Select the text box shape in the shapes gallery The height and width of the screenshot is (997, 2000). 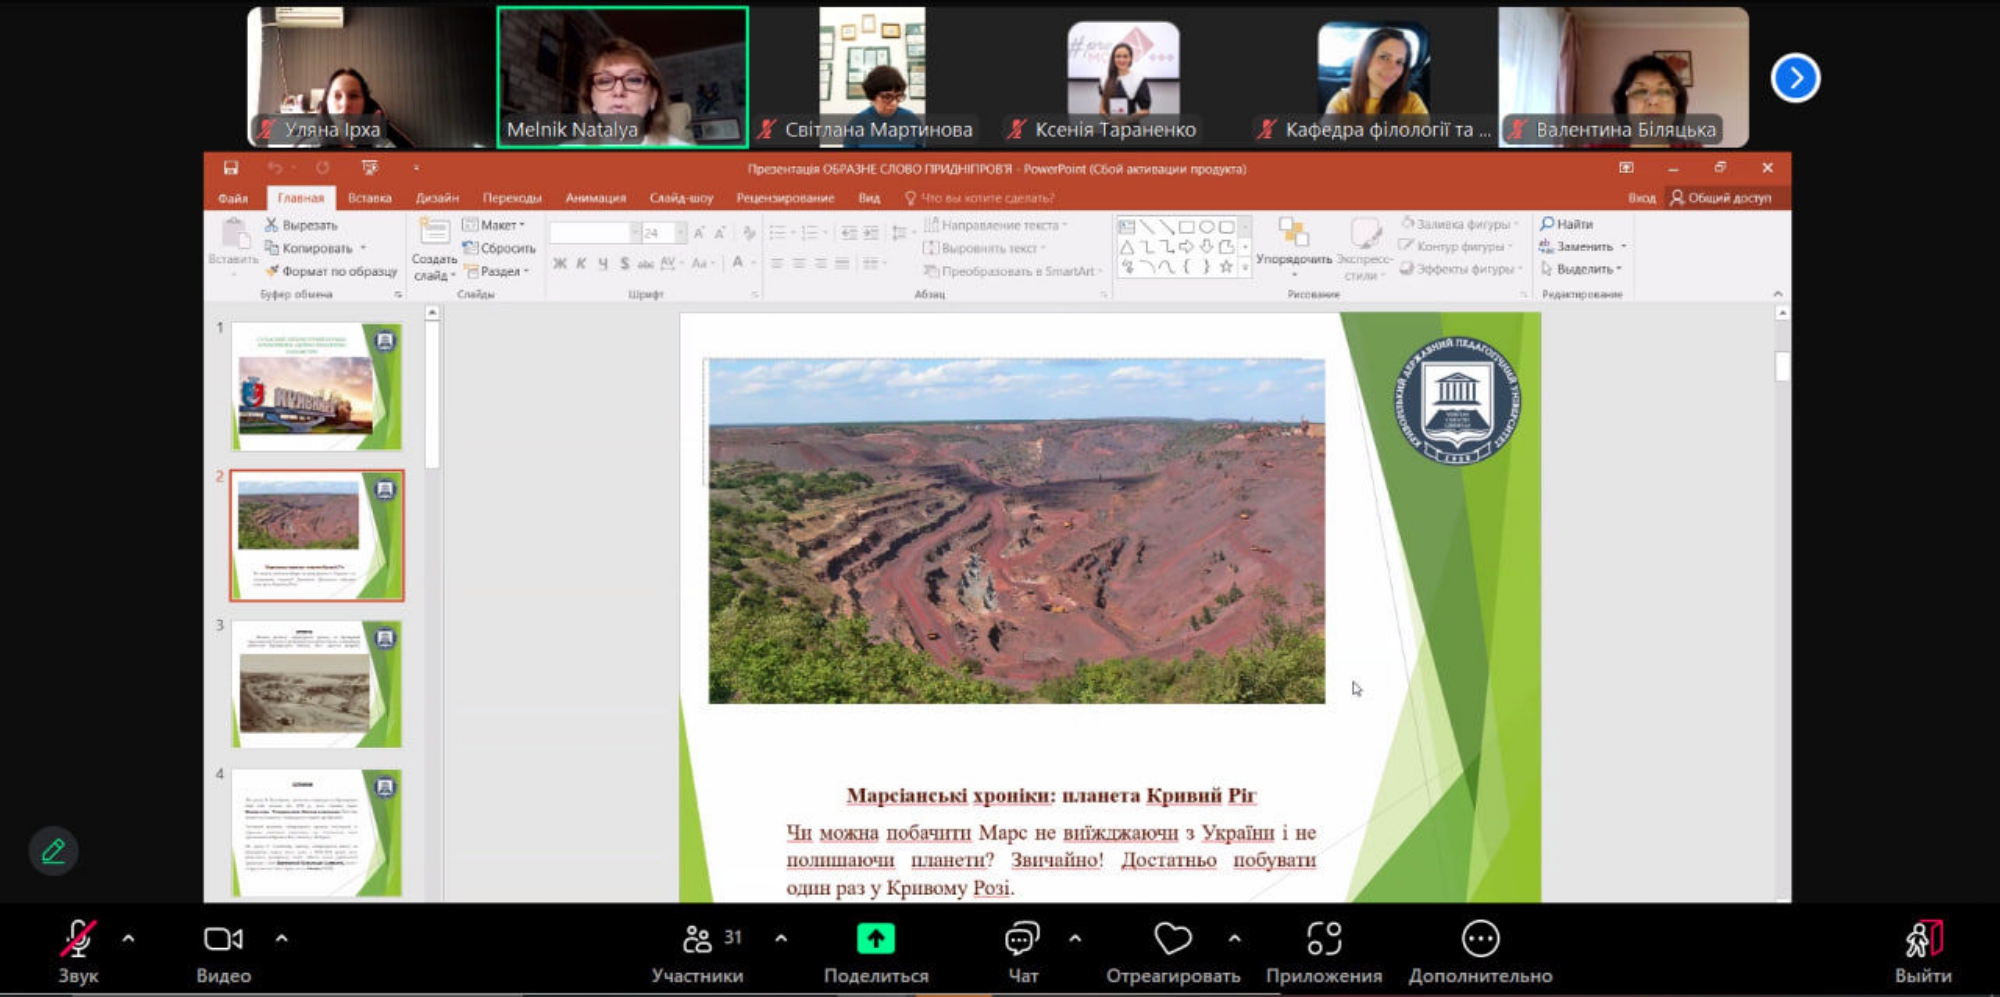click(x=1127, y=227)
